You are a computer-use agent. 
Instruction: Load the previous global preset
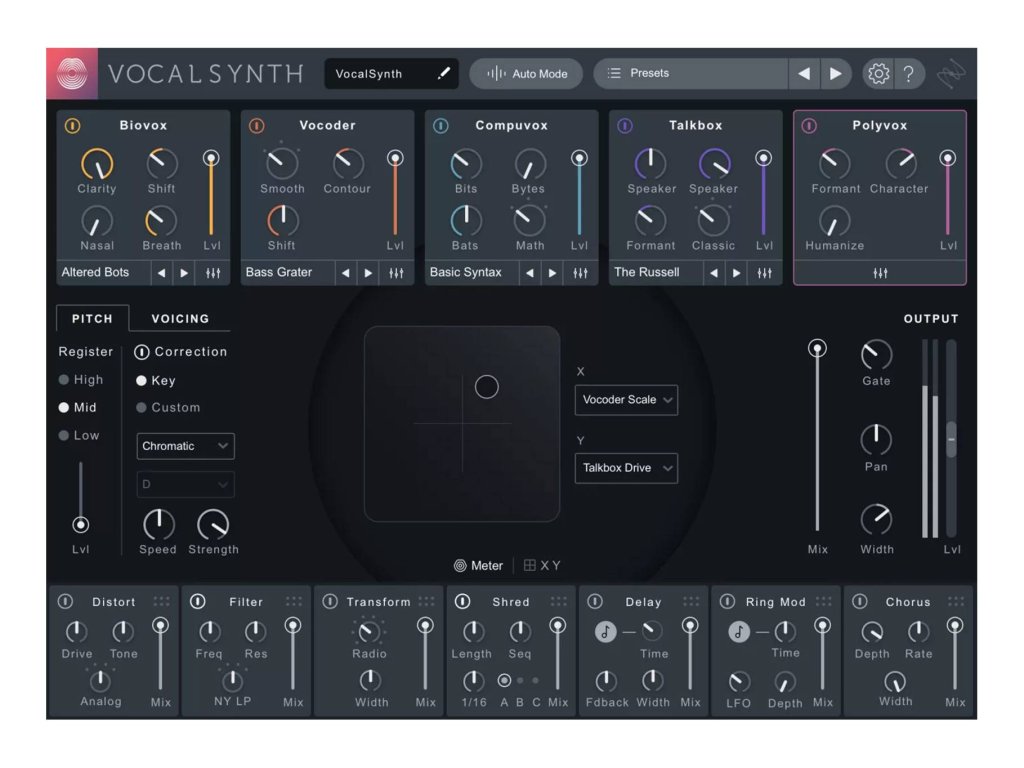pos(804,74)
